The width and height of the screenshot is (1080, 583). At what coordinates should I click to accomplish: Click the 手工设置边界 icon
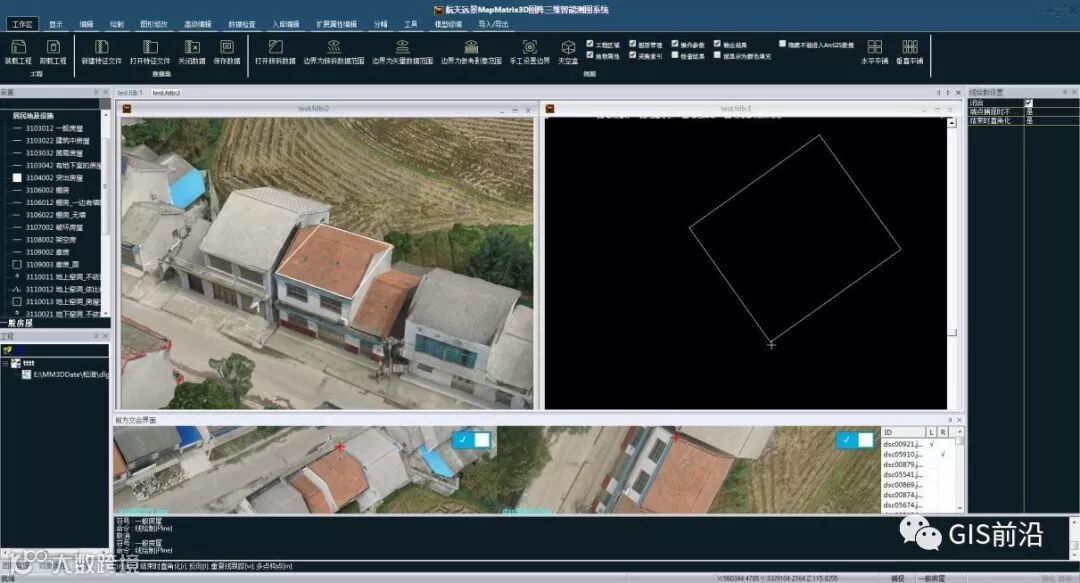click(530, 47)
